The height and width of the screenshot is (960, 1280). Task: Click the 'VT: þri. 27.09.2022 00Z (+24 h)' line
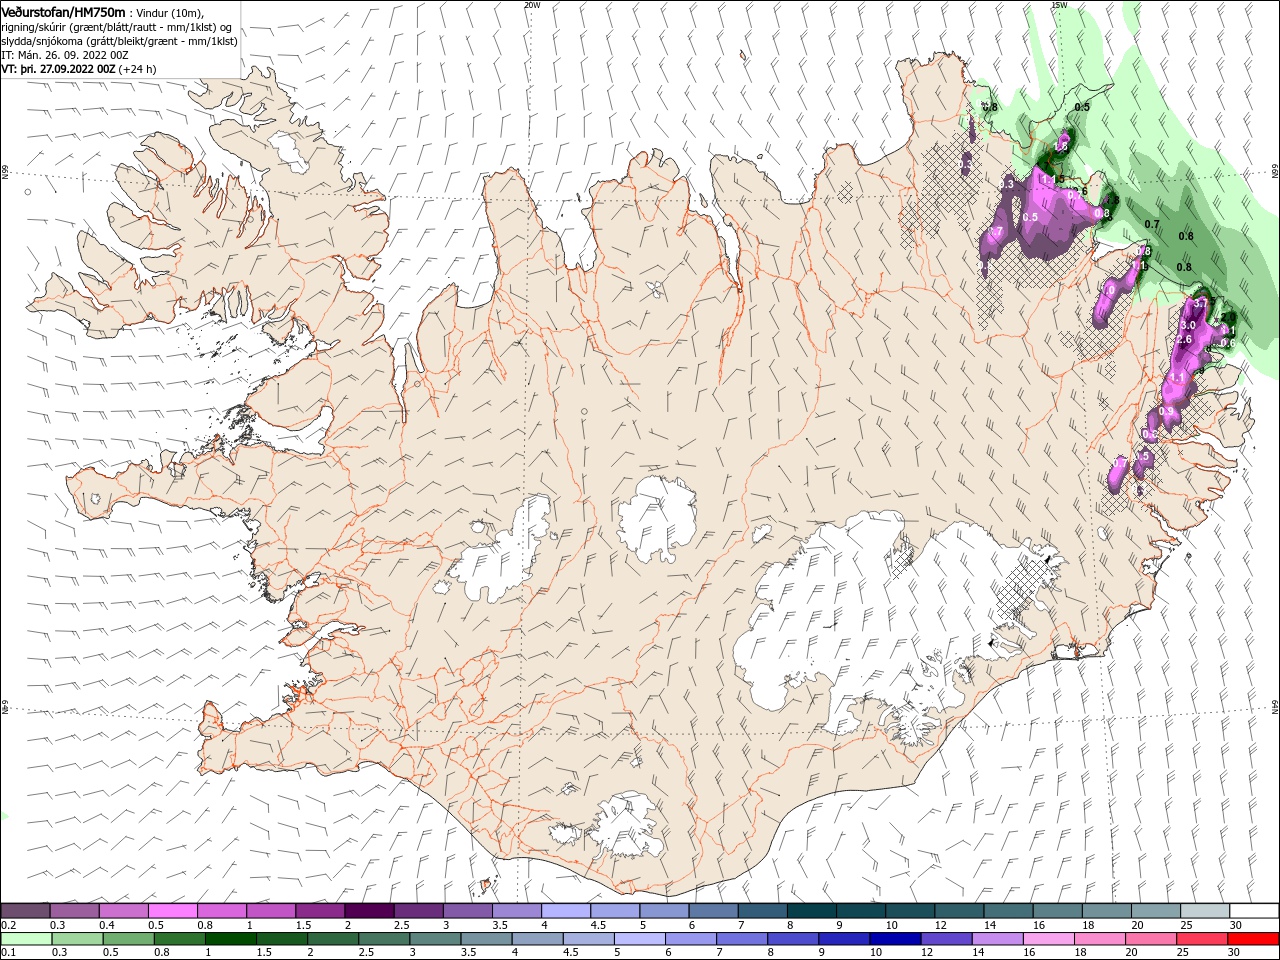point(78,69)
